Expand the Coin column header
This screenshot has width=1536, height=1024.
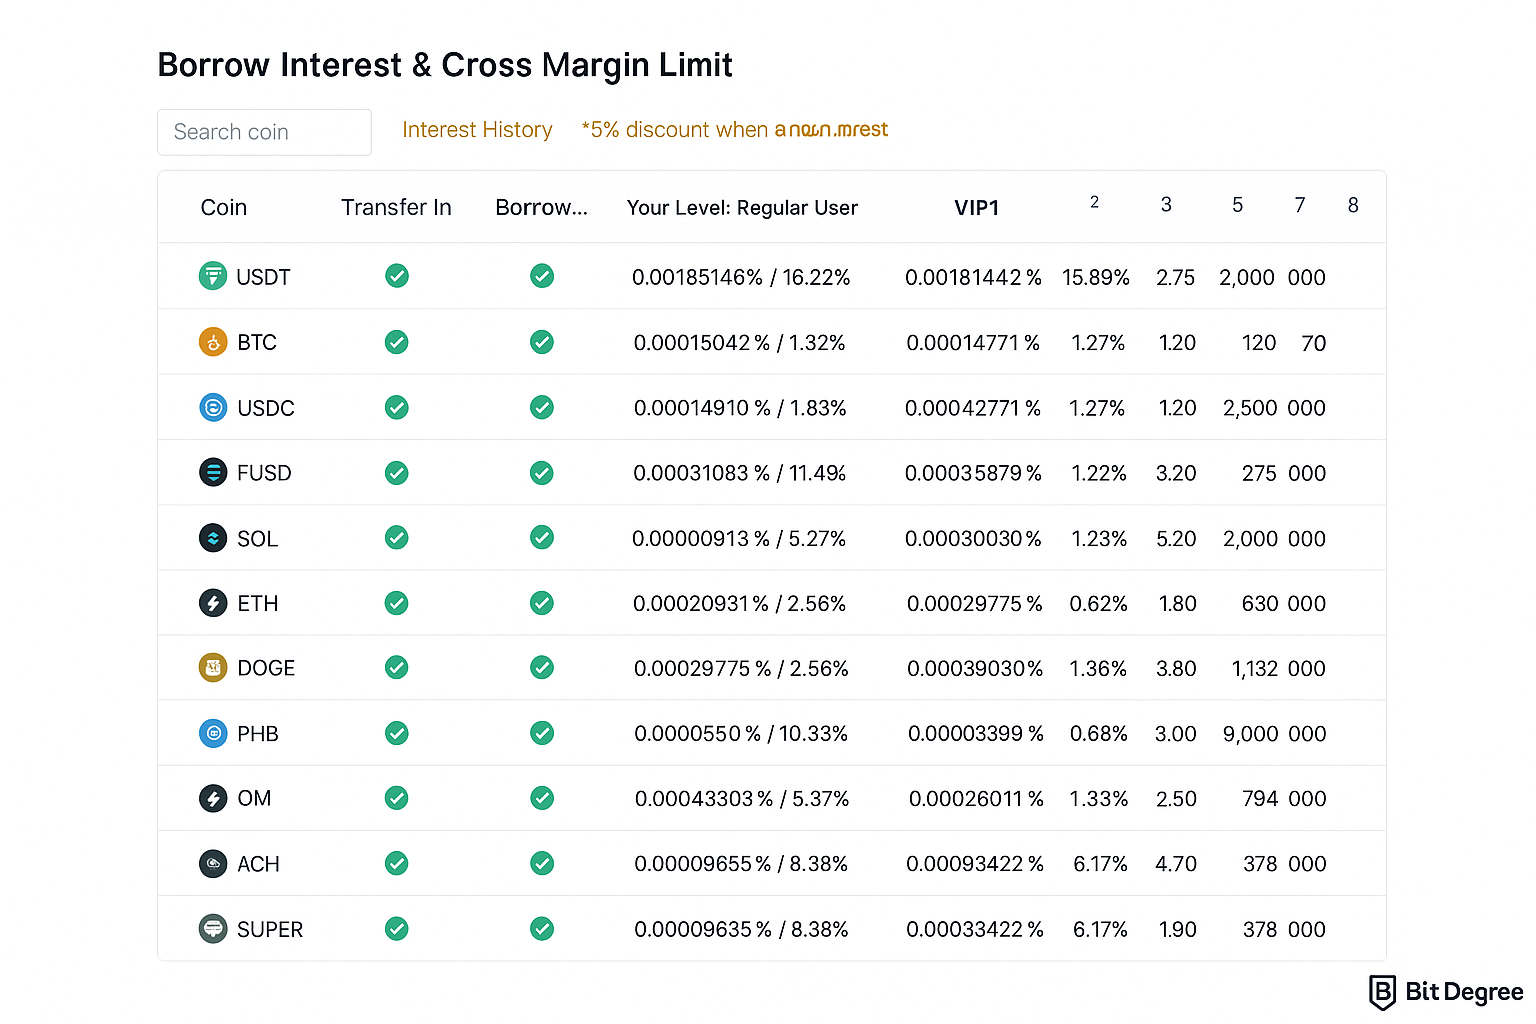223,207
